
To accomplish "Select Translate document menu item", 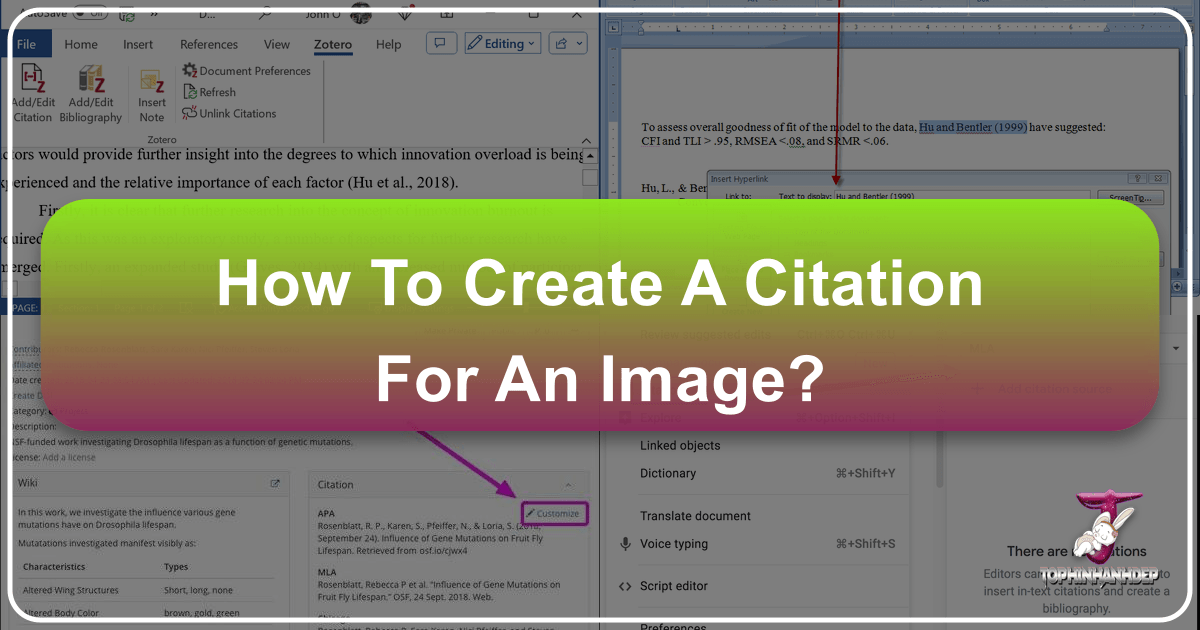I will tap(695, 516).
